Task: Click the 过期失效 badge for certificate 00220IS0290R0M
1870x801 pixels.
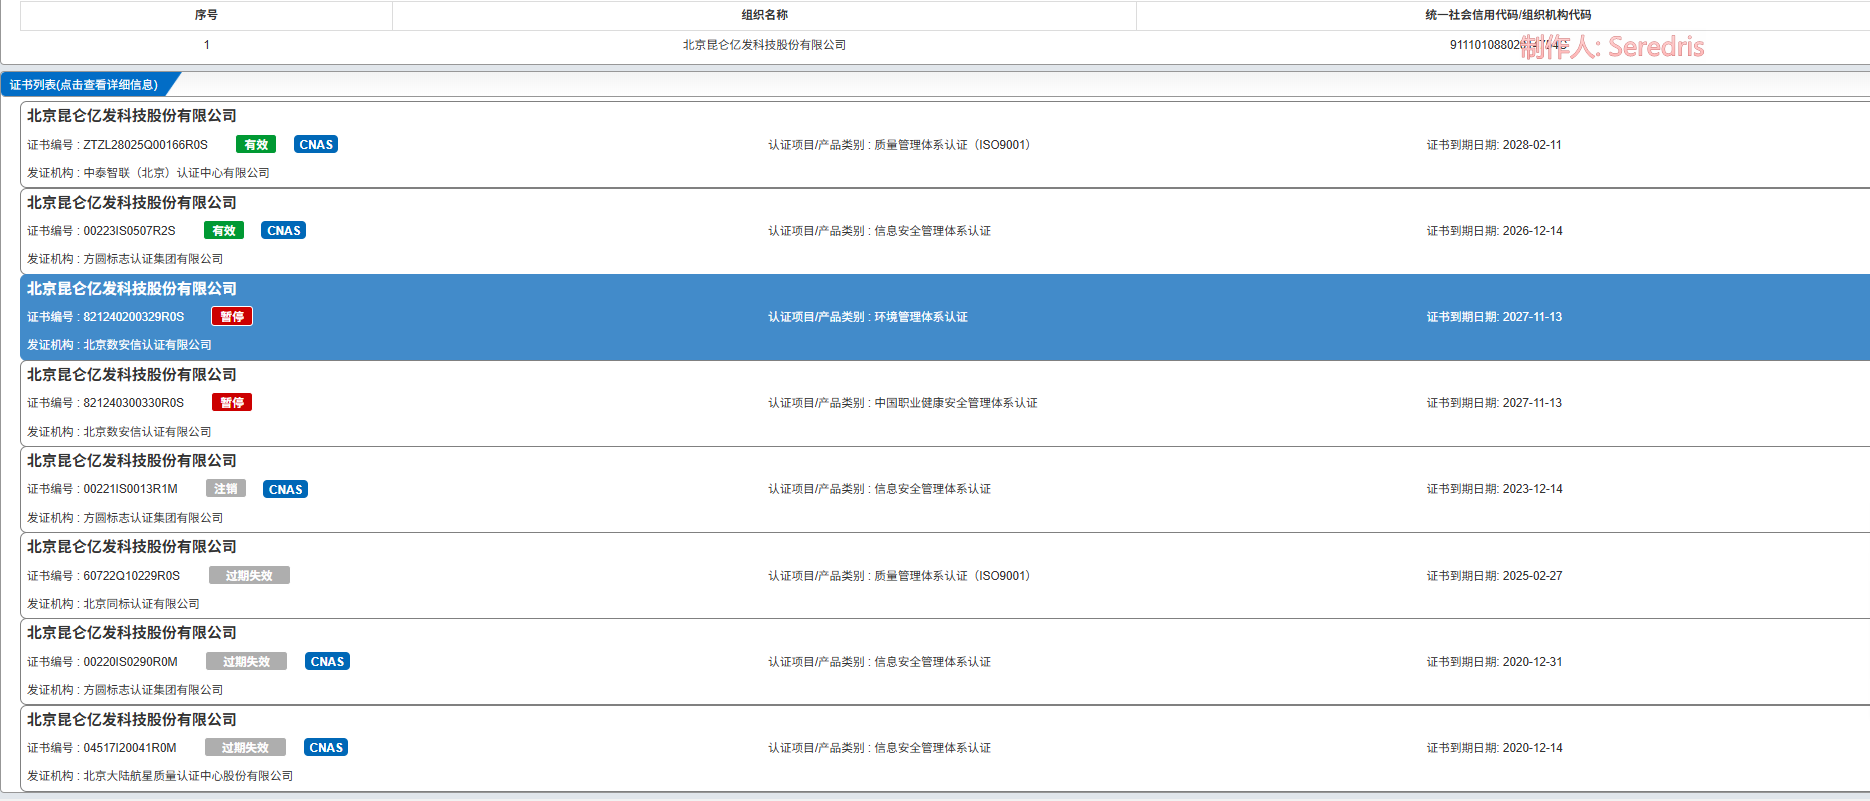Action: tap(246, 662)
